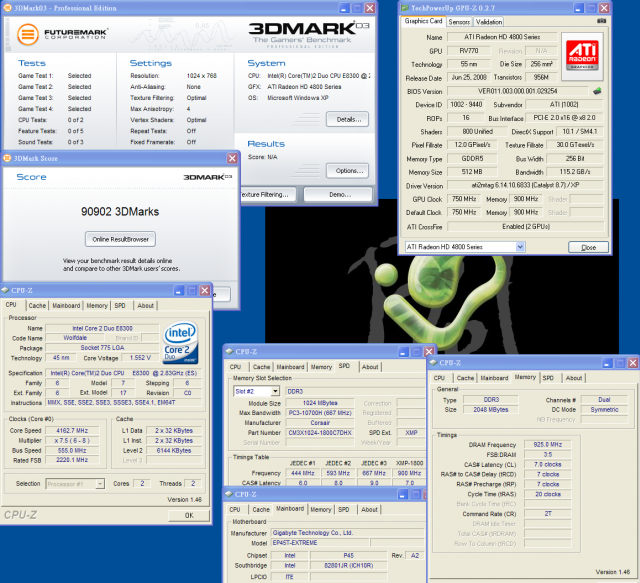The width and height of the screenshot is (640, 583).
Task: Click the Details... button in 3DMark03
Action: click(348, 119)
